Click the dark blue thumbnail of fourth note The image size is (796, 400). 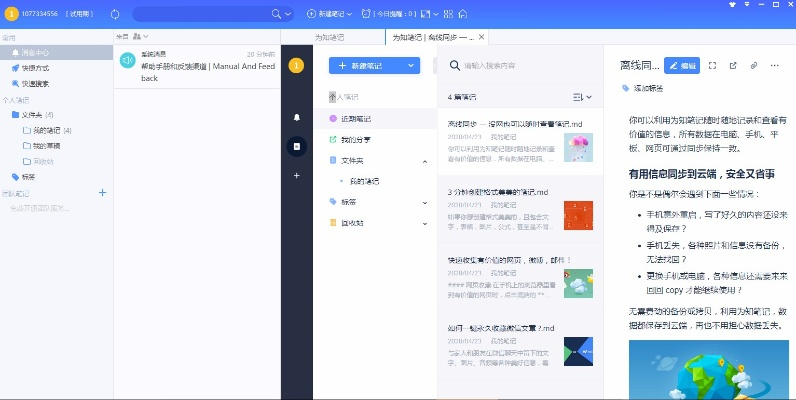point(578,351)
